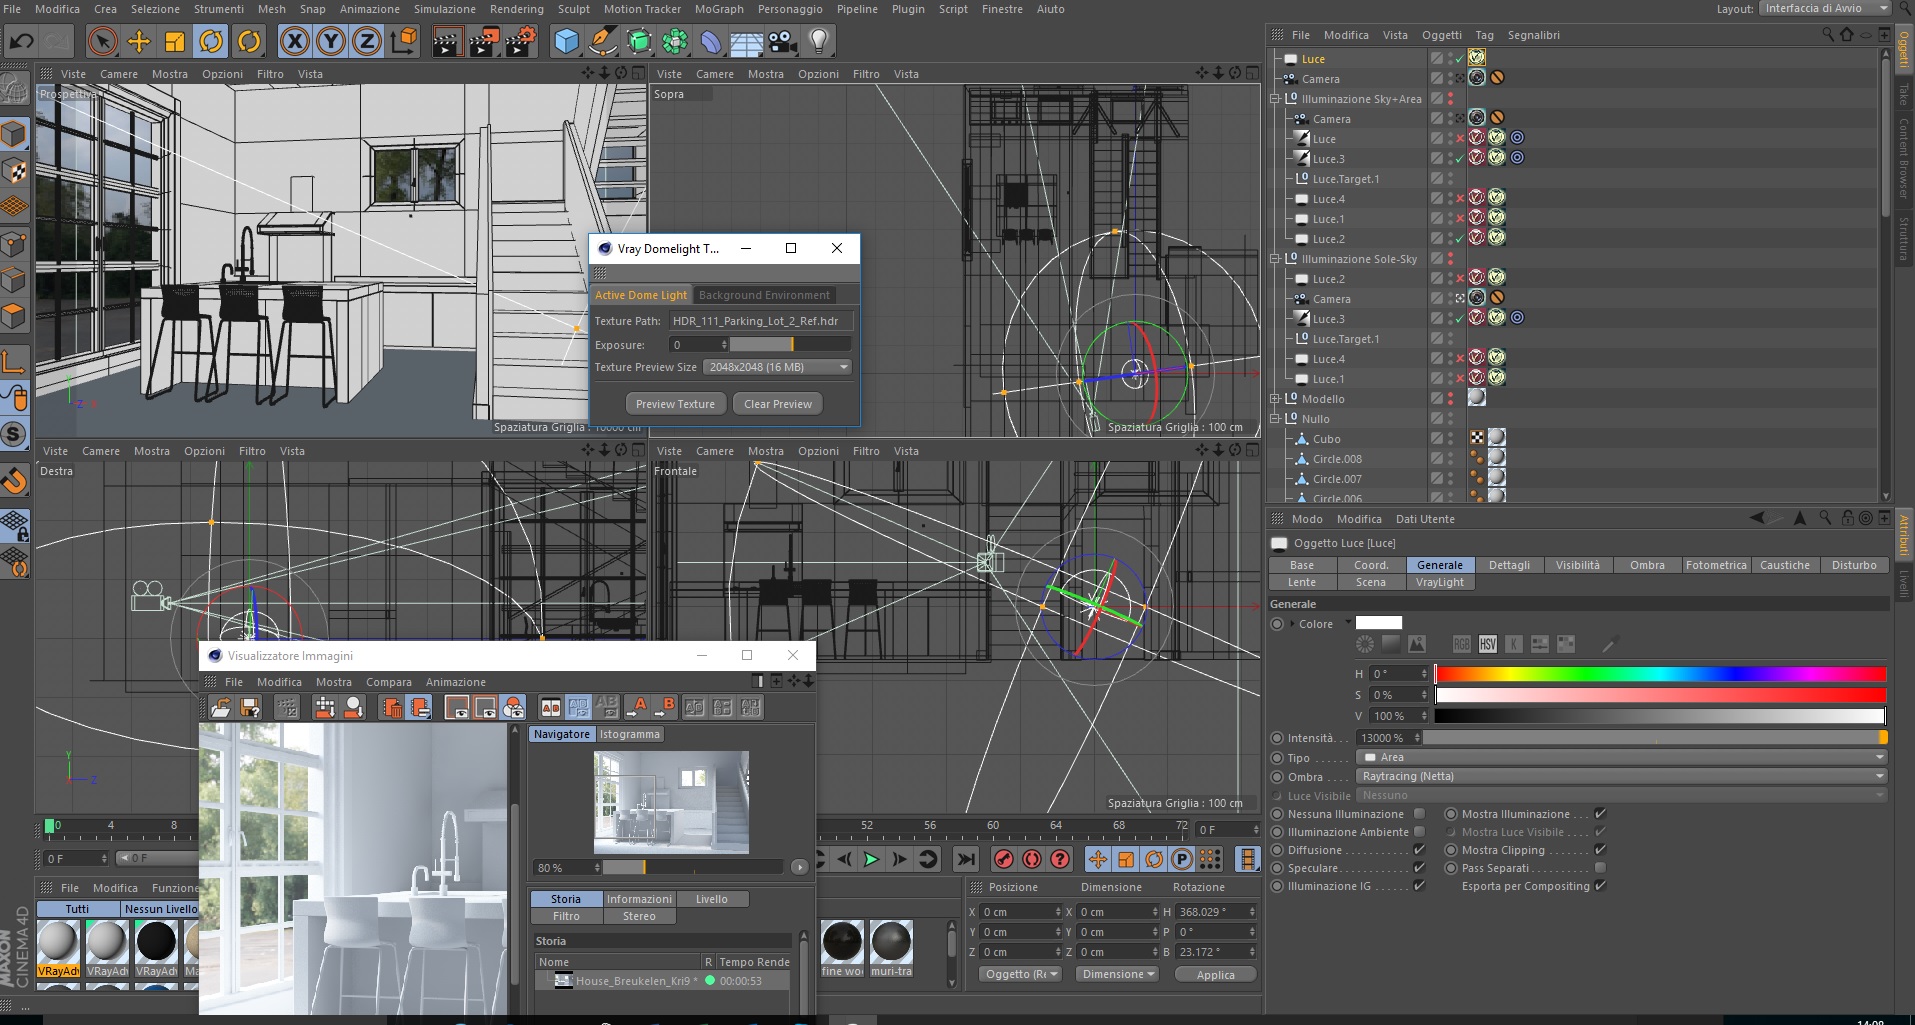Uncheck the Mostra Clipping checkbox
The height and width of the screenshot is (1025, 1915).
(x=1600, y=850)
